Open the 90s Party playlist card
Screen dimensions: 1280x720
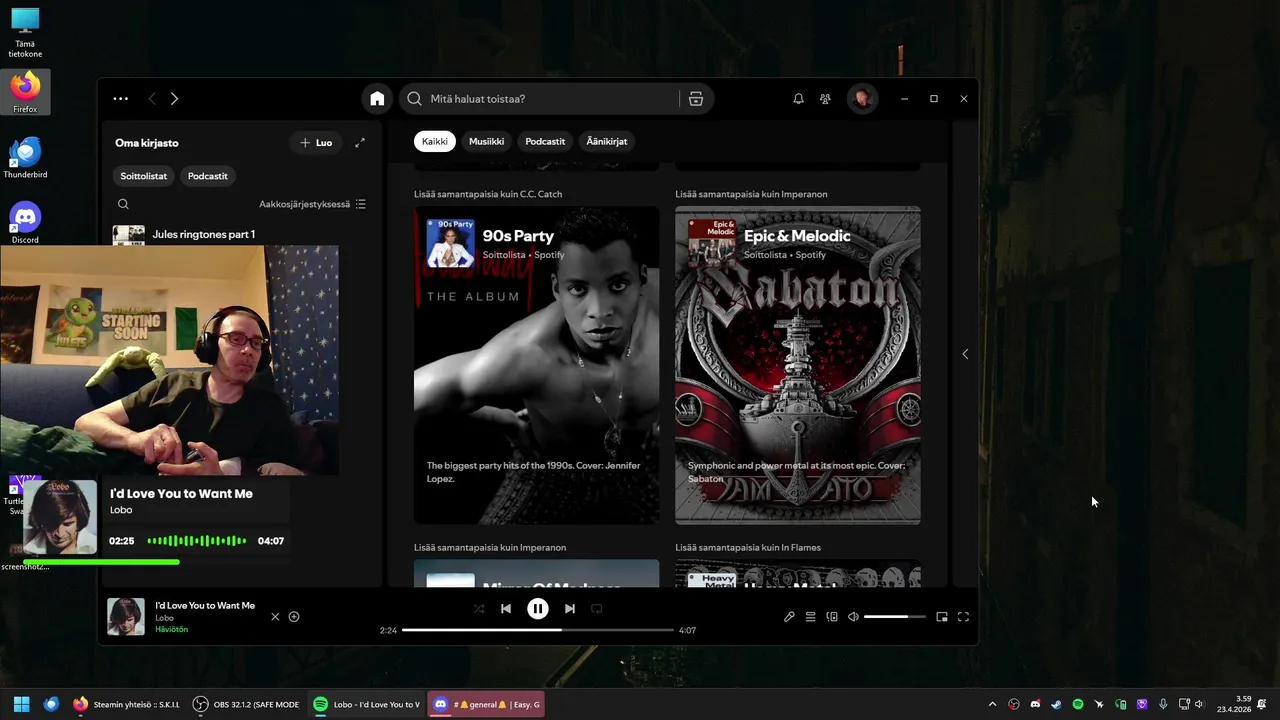tap(537, 365)
